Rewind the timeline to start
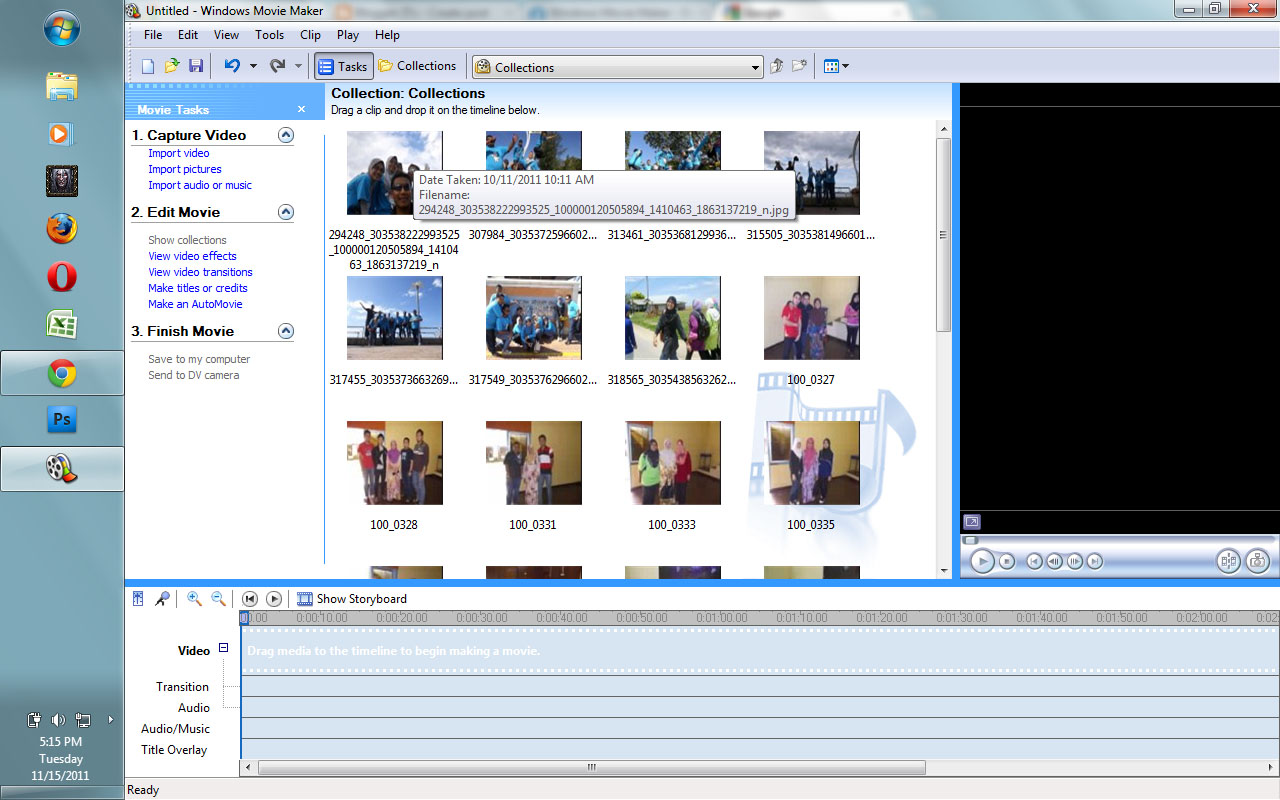Viewport: 1280px width, 800px height. (250, 599)
